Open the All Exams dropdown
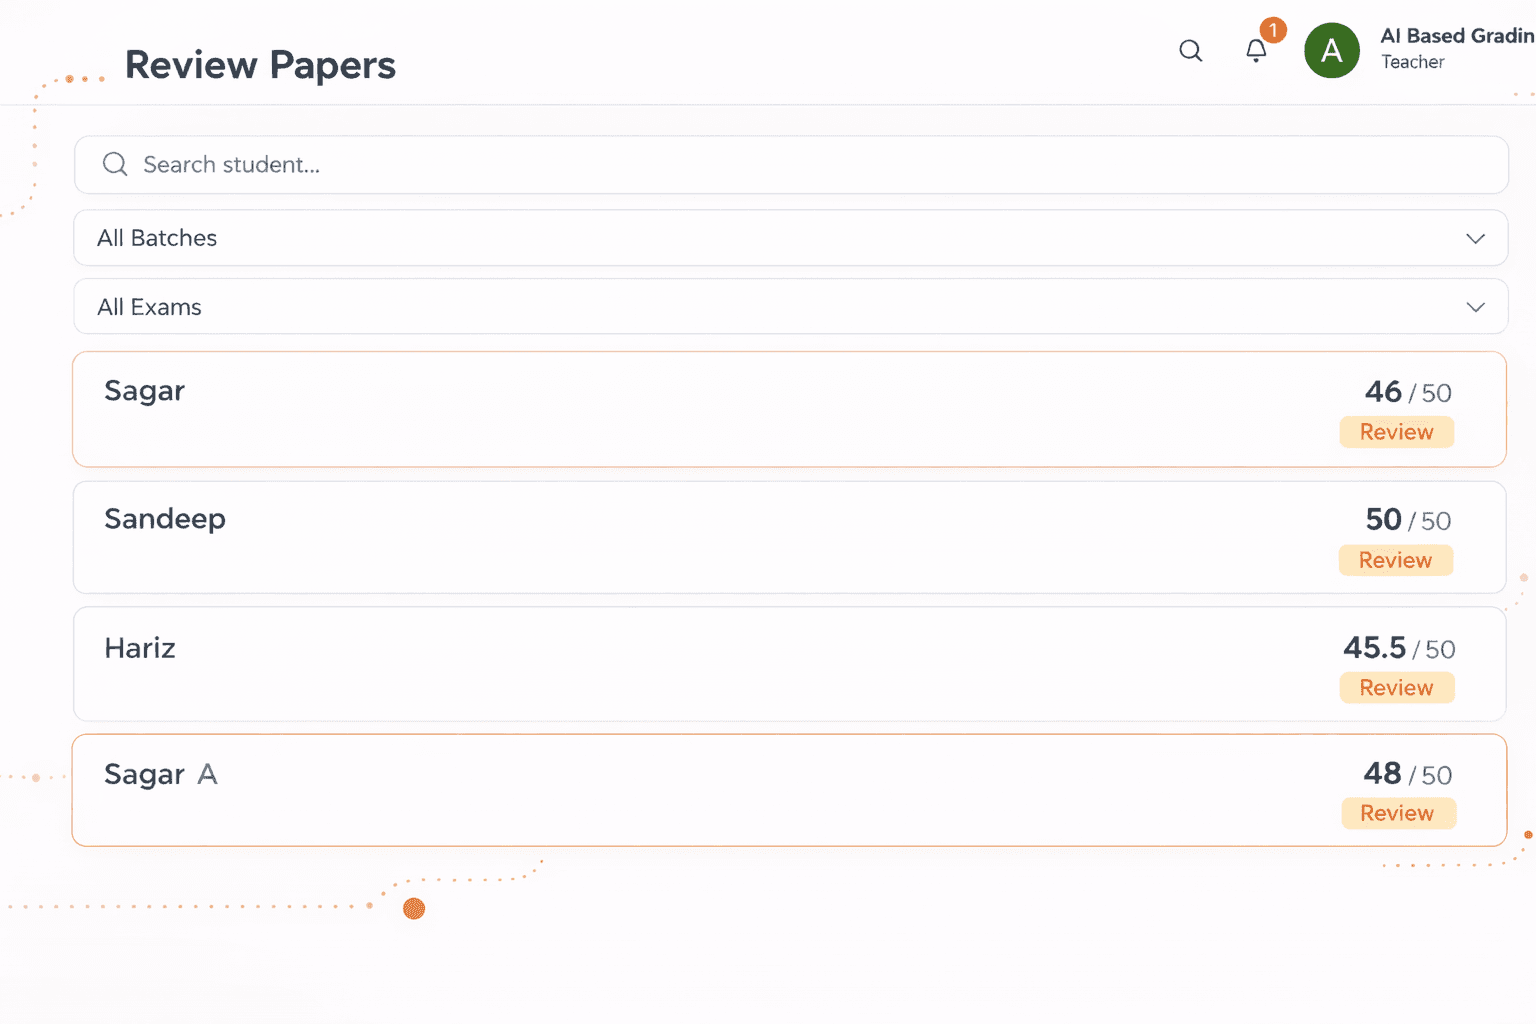 (x=790, y=306)
